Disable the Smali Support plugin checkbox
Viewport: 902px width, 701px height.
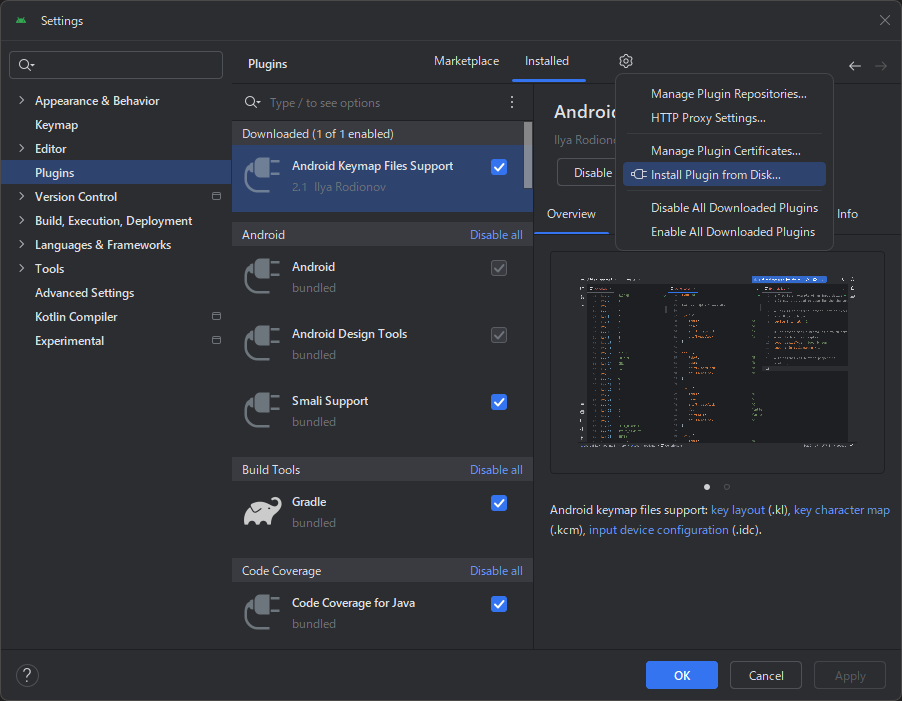coord(499,402)
